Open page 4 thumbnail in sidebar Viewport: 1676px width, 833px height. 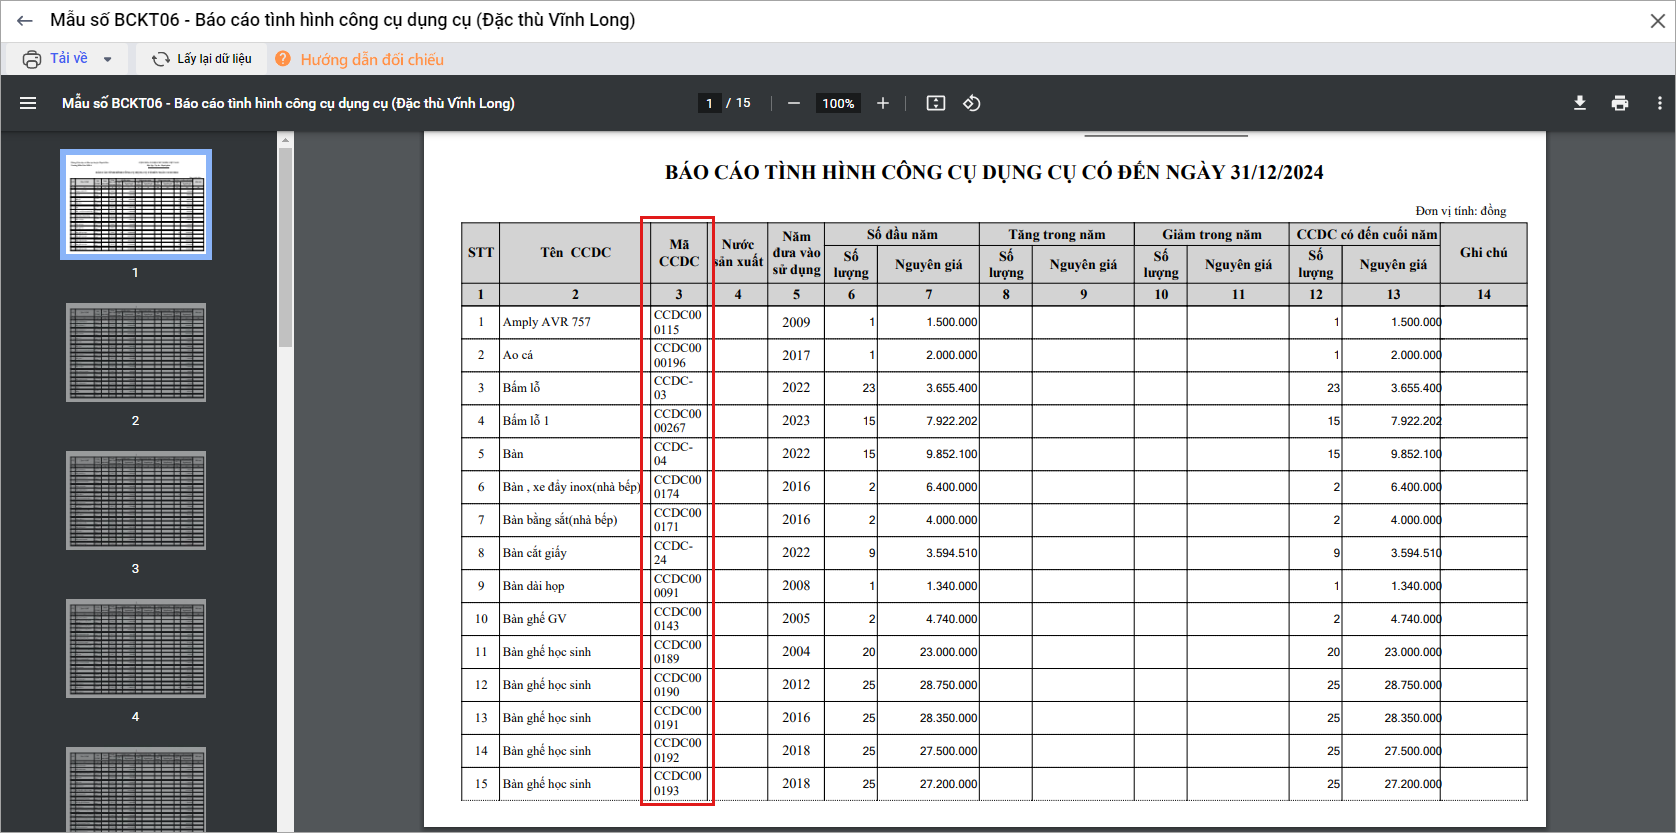pyautogui.click(x=136, y=649)
